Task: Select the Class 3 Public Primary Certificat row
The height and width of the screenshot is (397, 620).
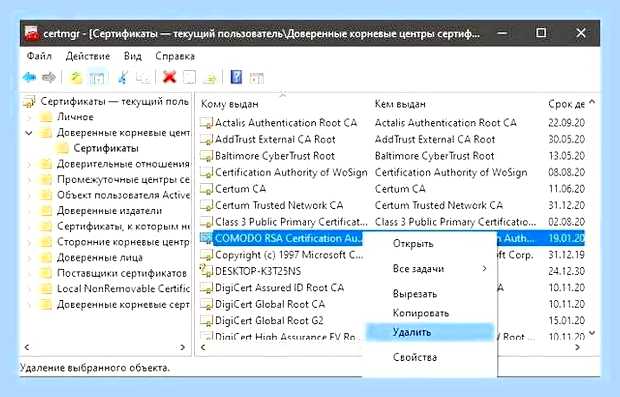Action: 392,222
